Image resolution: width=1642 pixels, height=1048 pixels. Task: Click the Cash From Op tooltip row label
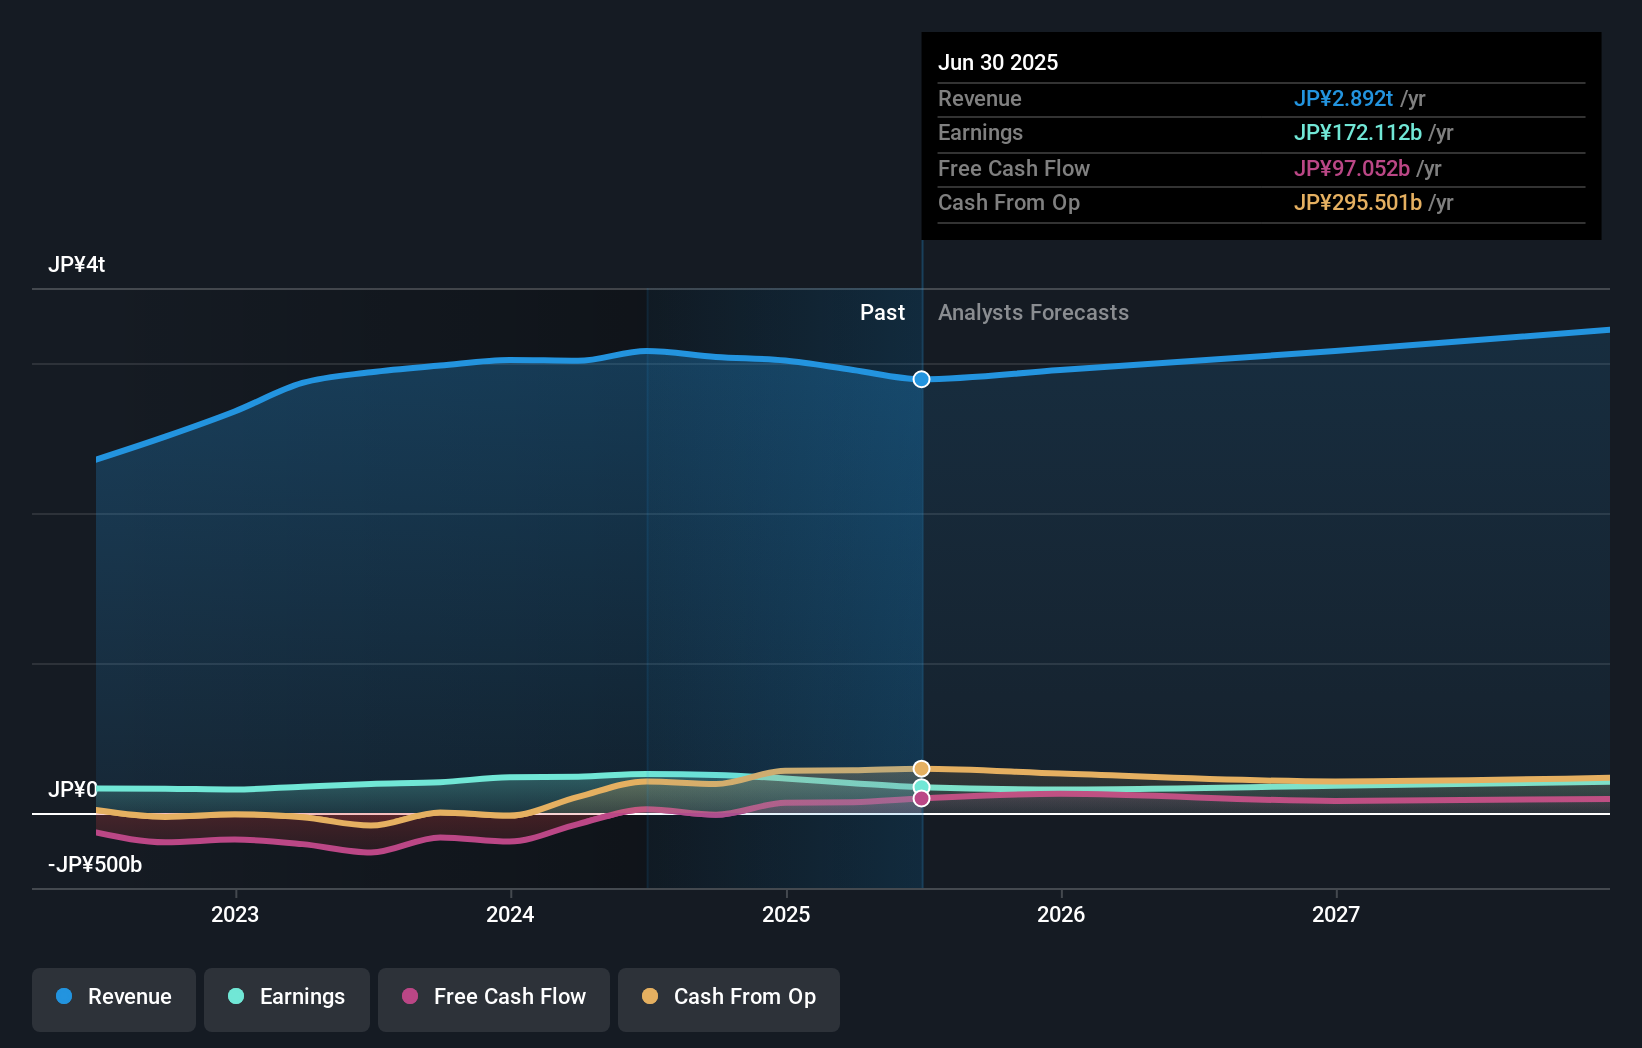coord(1009,202)
